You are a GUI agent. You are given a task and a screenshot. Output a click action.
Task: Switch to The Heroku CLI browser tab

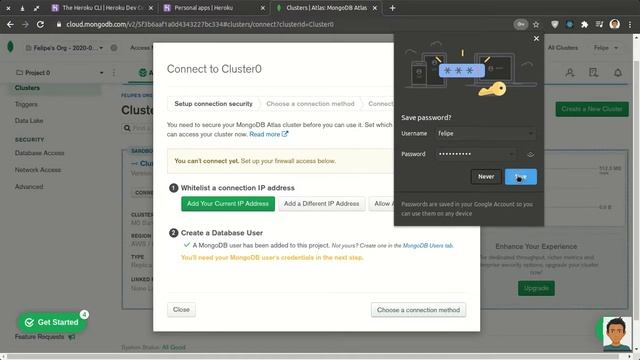pyautogui.click(x=103, y=8)
